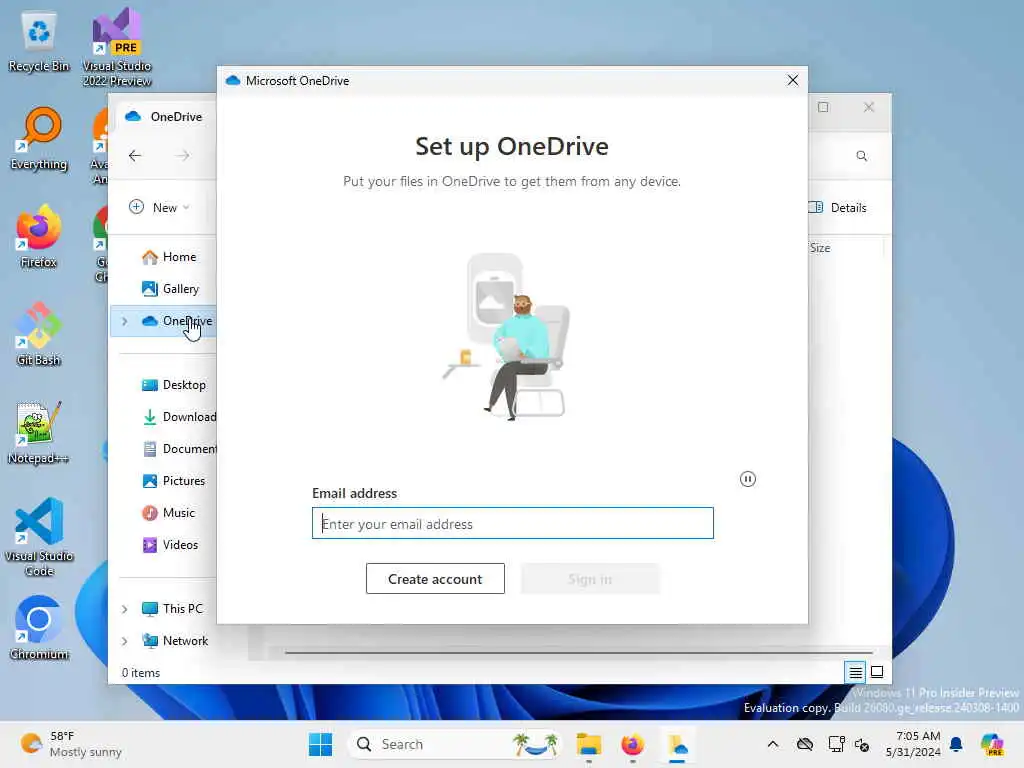Screen dimensions: 1024x768
Task: Click the muted volume tray icon
Action: tap(862, 744)
